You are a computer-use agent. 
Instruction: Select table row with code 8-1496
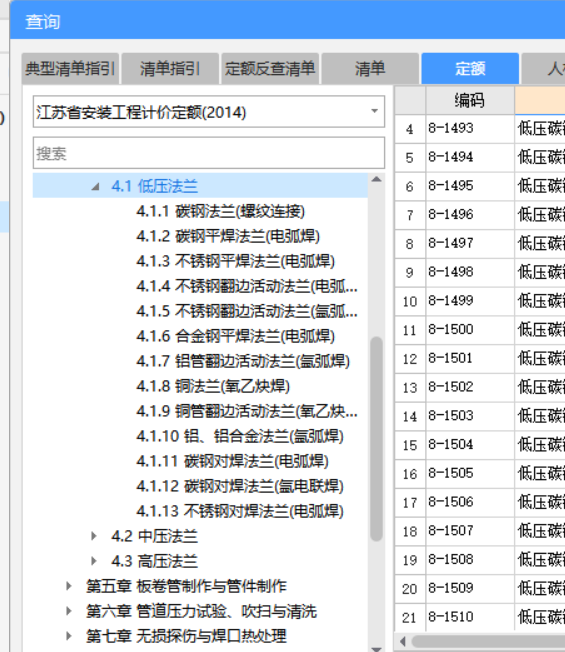coord(480,215)
